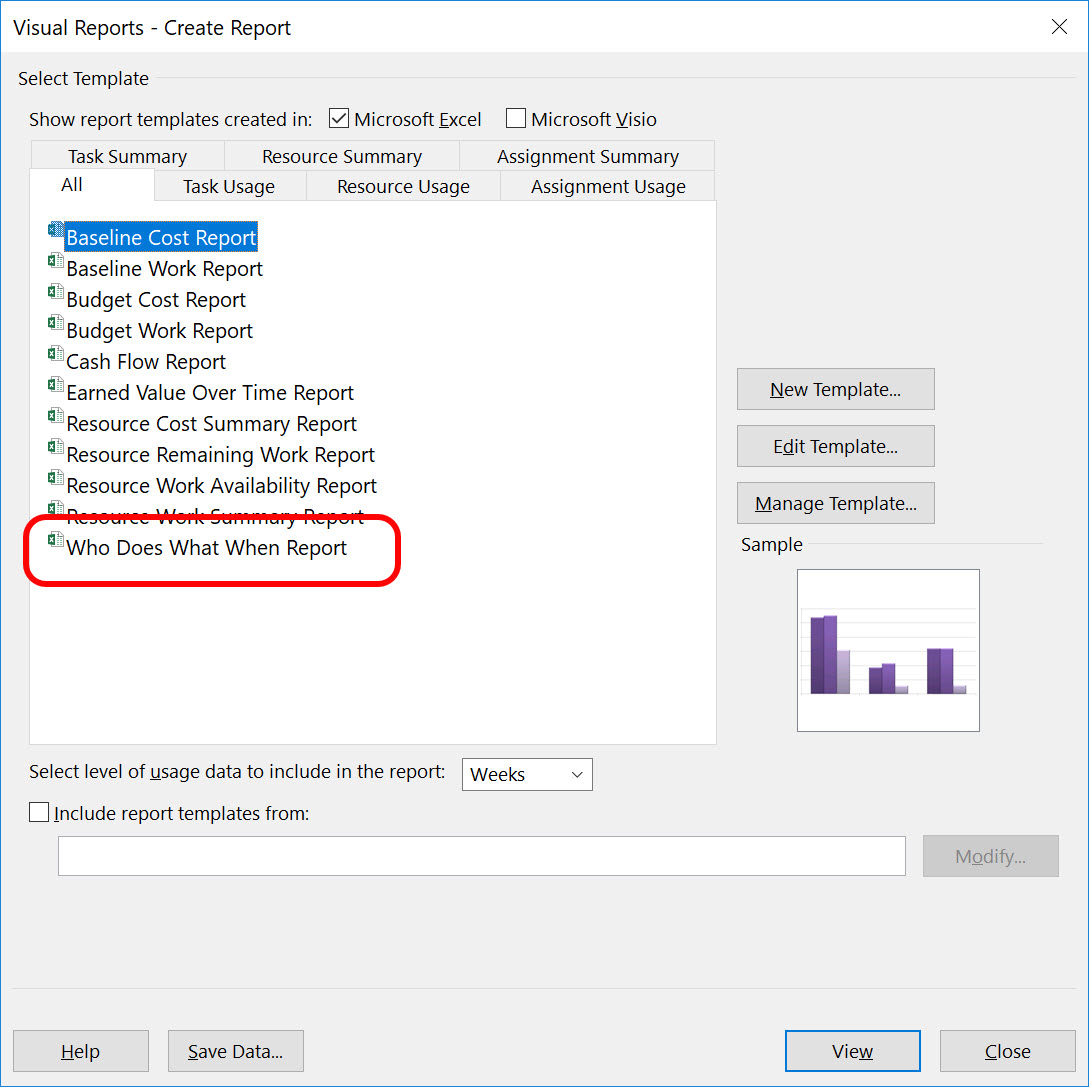Open the usage data level Weeks dropdown
Image resolution: width=1089 pixels, height=1087 pixels.
pos(527,774)
